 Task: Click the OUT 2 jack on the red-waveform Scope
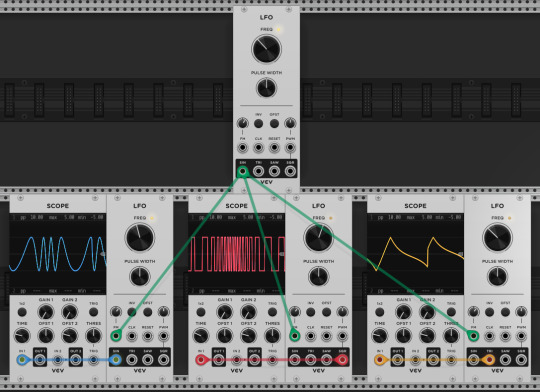pyautogui.click(x=254, y=360)
